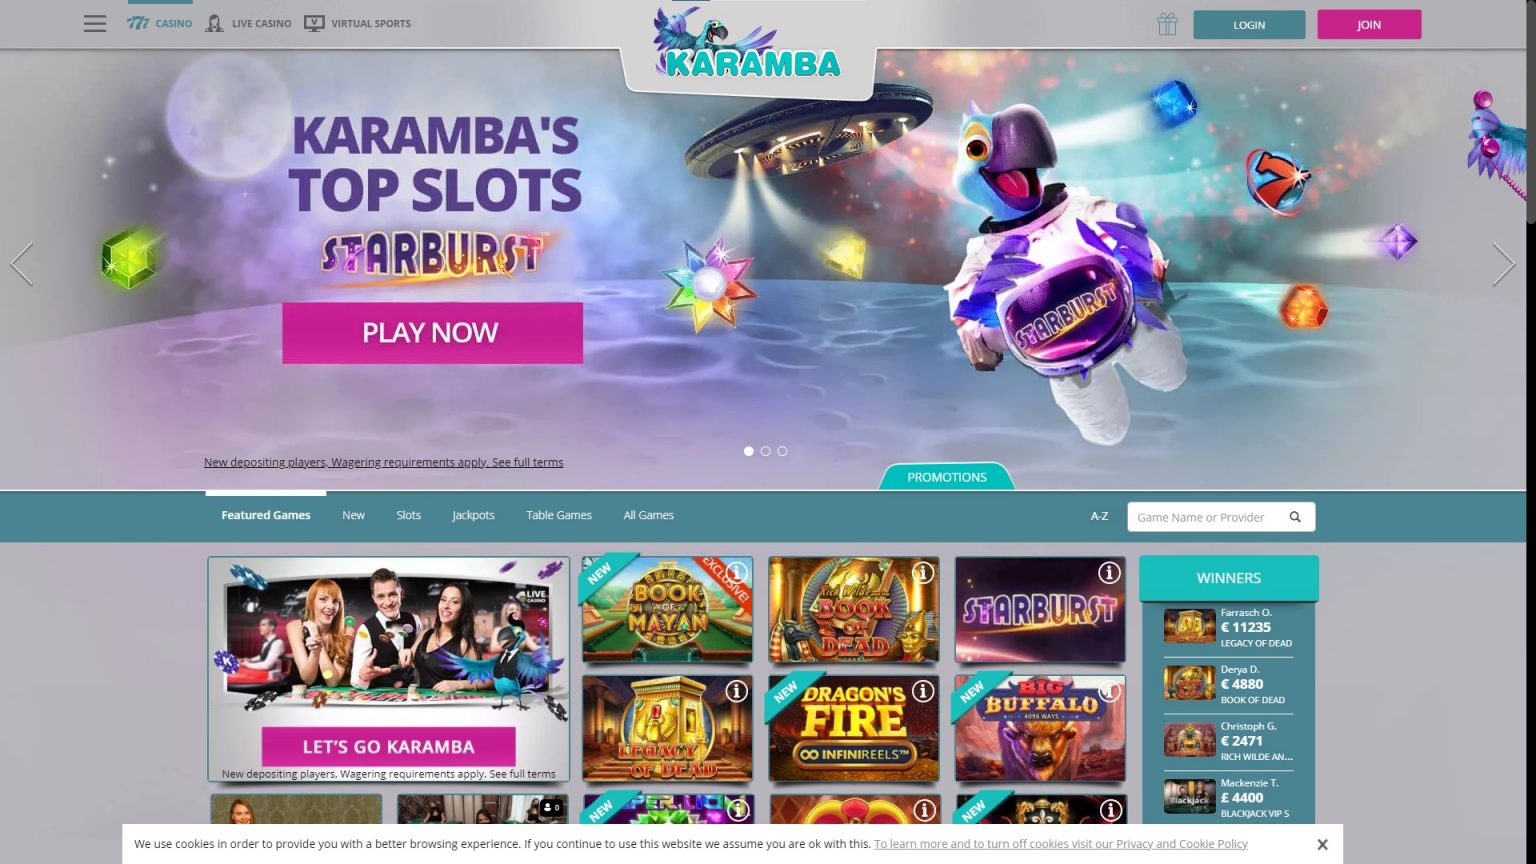Show info for Book of Dead tile
Image resolution: width=1536 pixels, height=864 pixels.
click(923, 573)
